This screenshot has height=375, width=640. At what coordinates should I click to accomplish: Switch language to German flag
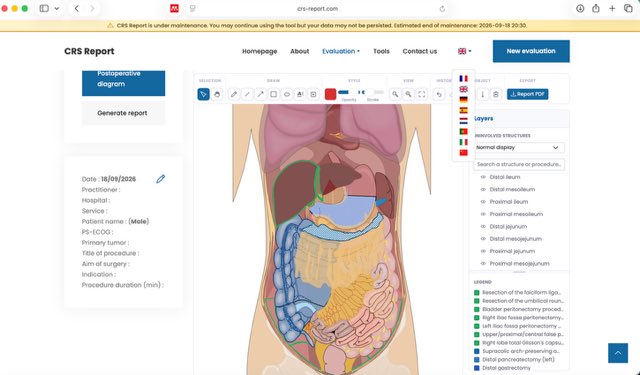click(463, 100)
